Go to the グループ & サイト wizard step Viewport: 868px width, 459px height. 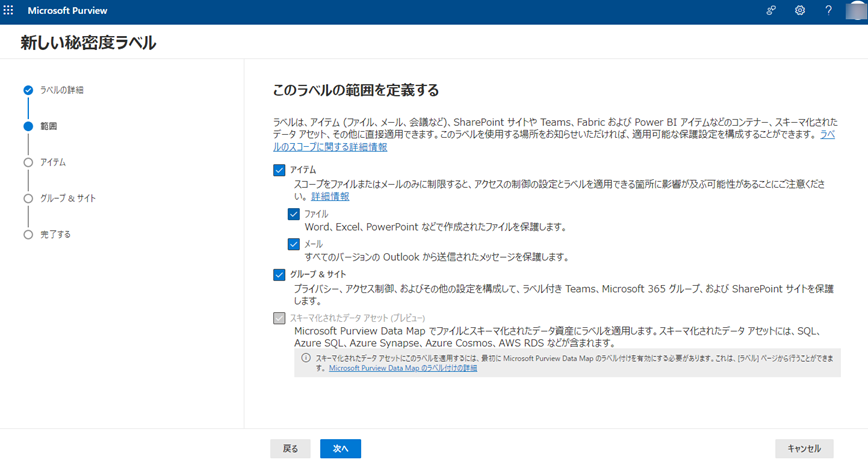click(67, 198)
